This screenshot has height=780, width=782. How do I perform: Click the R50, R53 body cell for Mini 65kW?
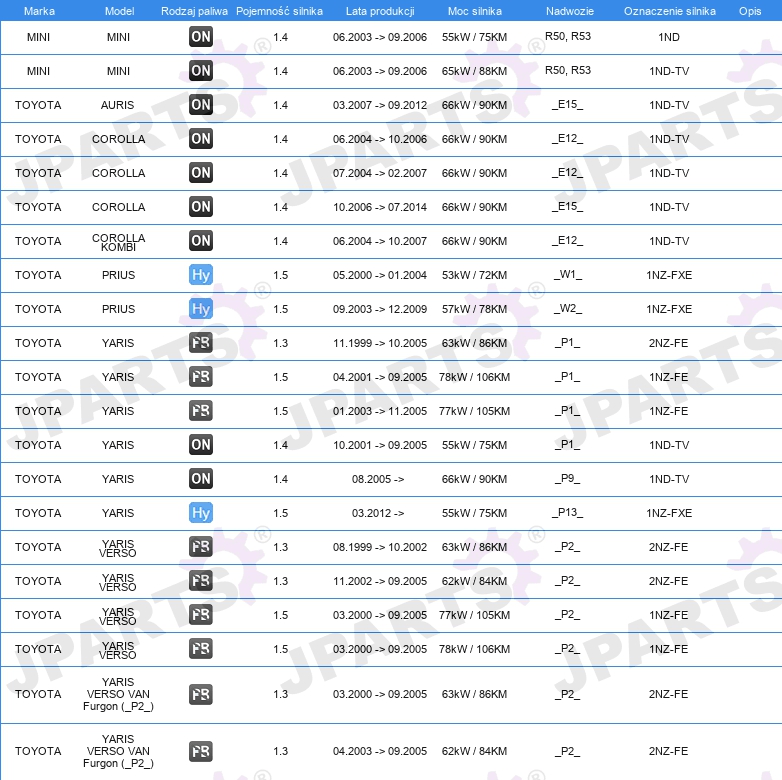click(568, 70)
